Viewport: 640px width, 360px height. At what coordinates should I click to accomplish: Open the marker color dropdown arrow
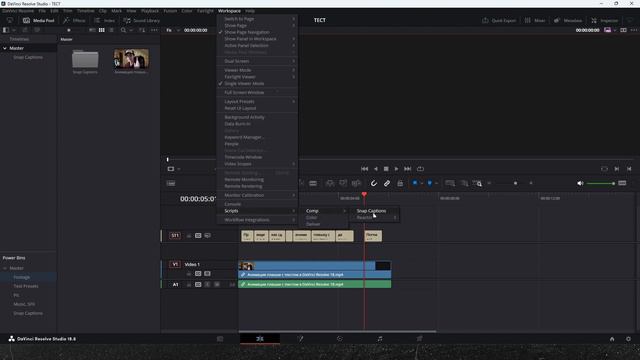[x=436, y=184]
